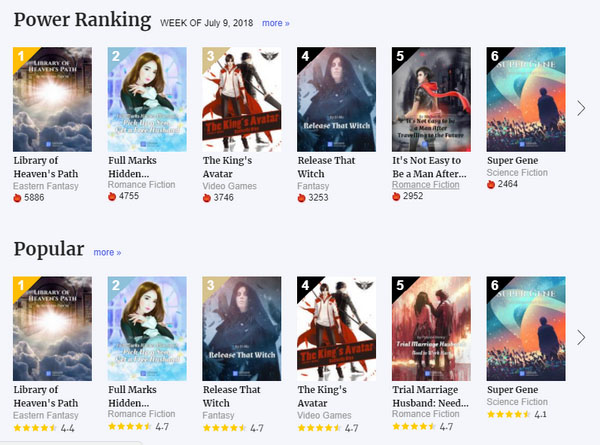Open Release That Witch cover in Power Ranking
This screenshot has width=600, height=445.
point(337,99)
